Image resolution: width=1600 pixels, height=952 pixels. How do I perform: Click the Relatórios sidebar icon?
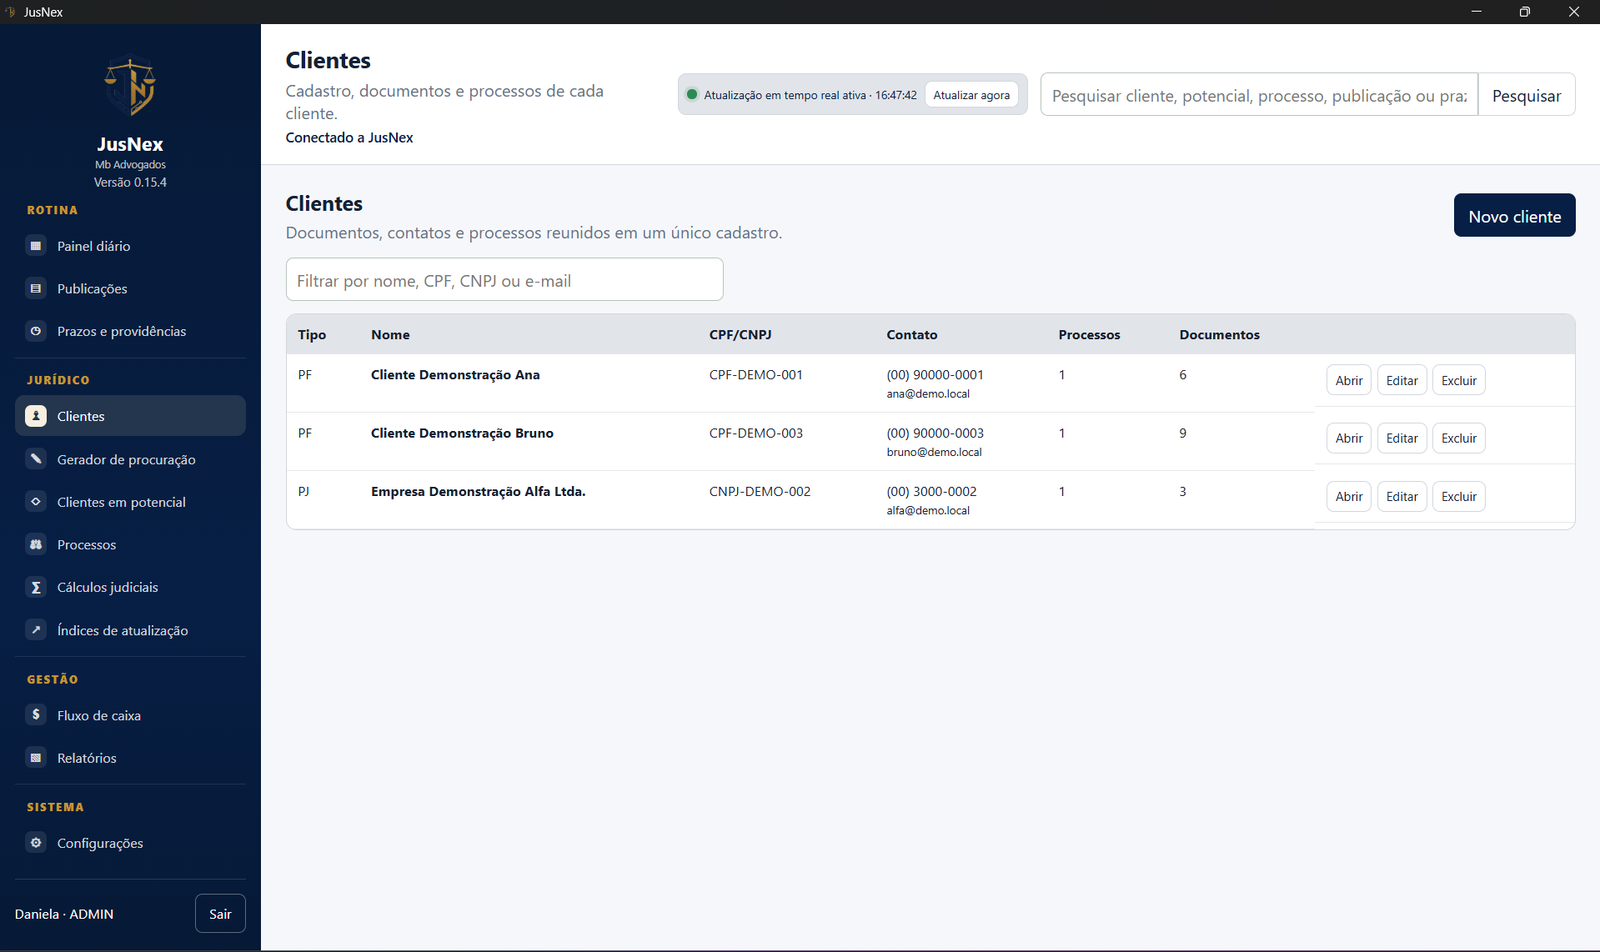(x=36, y=758)
